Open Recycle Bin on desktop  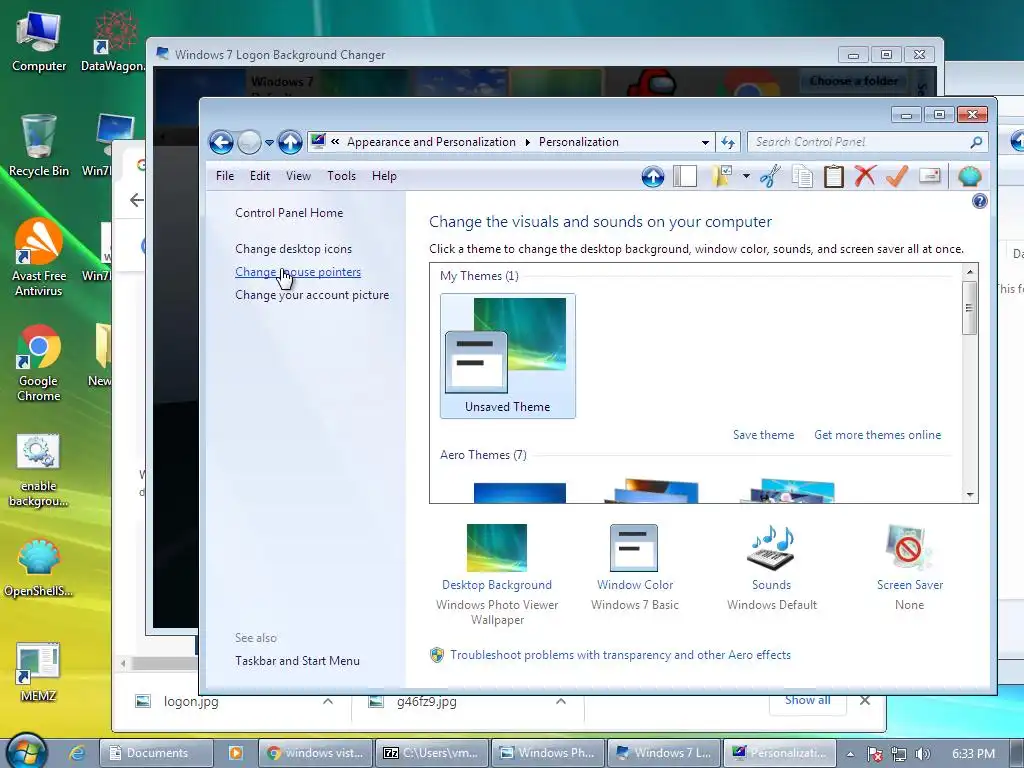tap(39, 146)
